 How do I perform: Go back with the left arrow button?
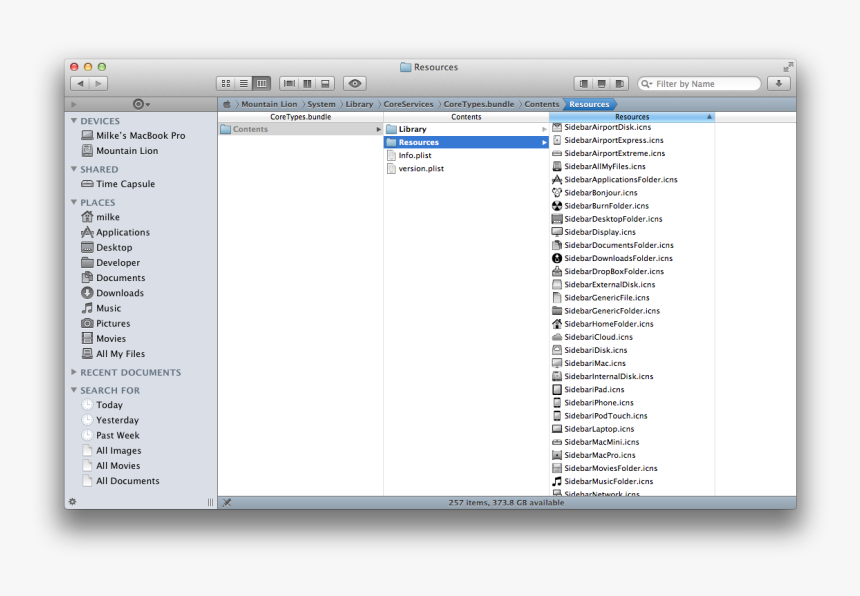80,83
